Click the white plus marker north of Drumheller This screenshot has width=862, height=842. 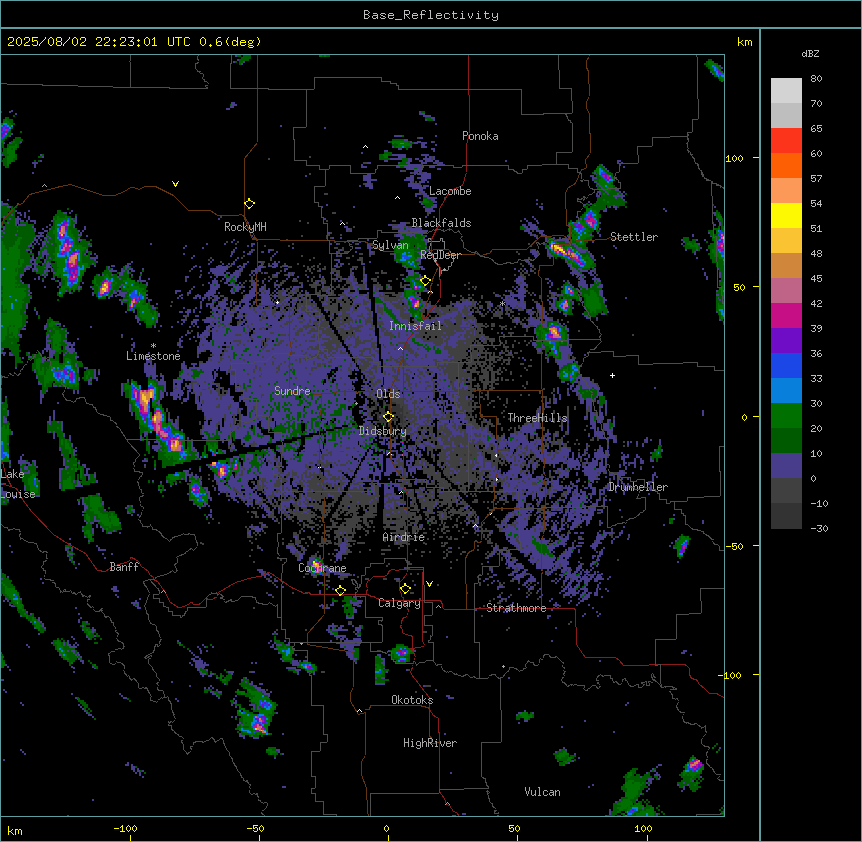(612, 375)
